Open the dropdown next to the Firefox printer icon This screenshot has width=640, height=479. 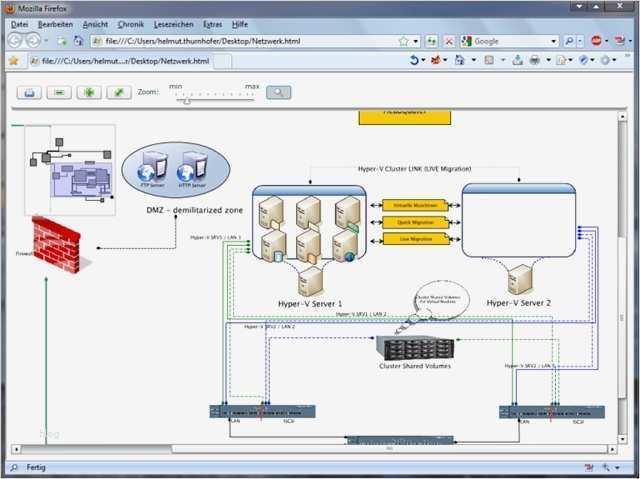click(x=549, y=60)
